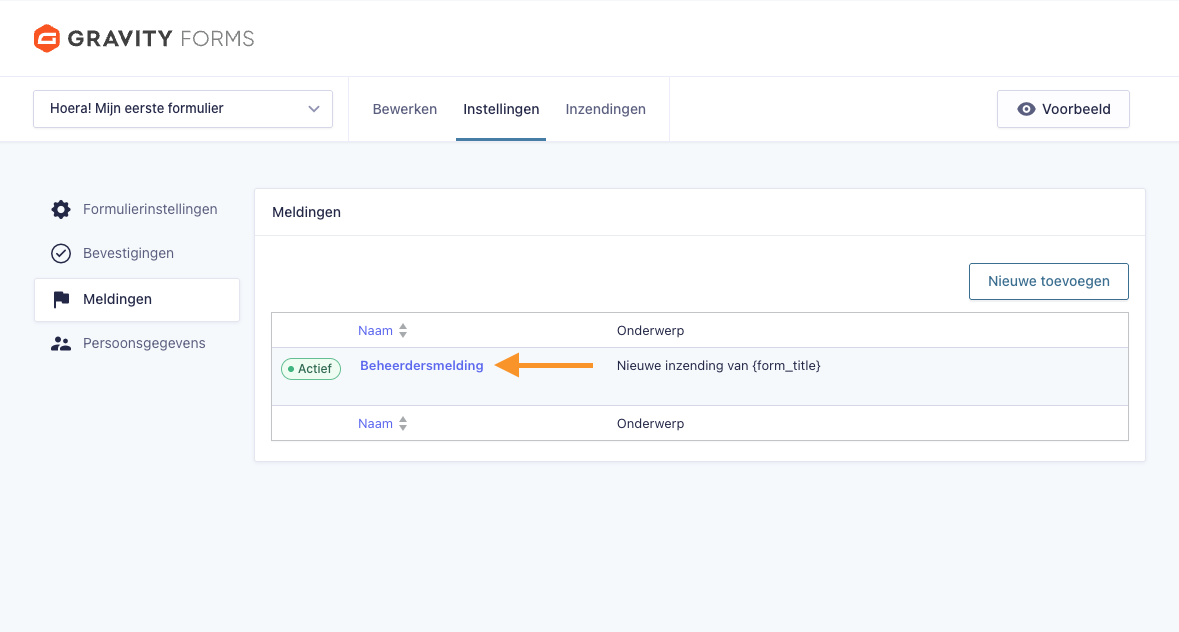Image resolution: width=1179 pixels, height=632 pixels.
Task: Click sort arrows beside bottom Naam footer
Action: coord(403,424)
